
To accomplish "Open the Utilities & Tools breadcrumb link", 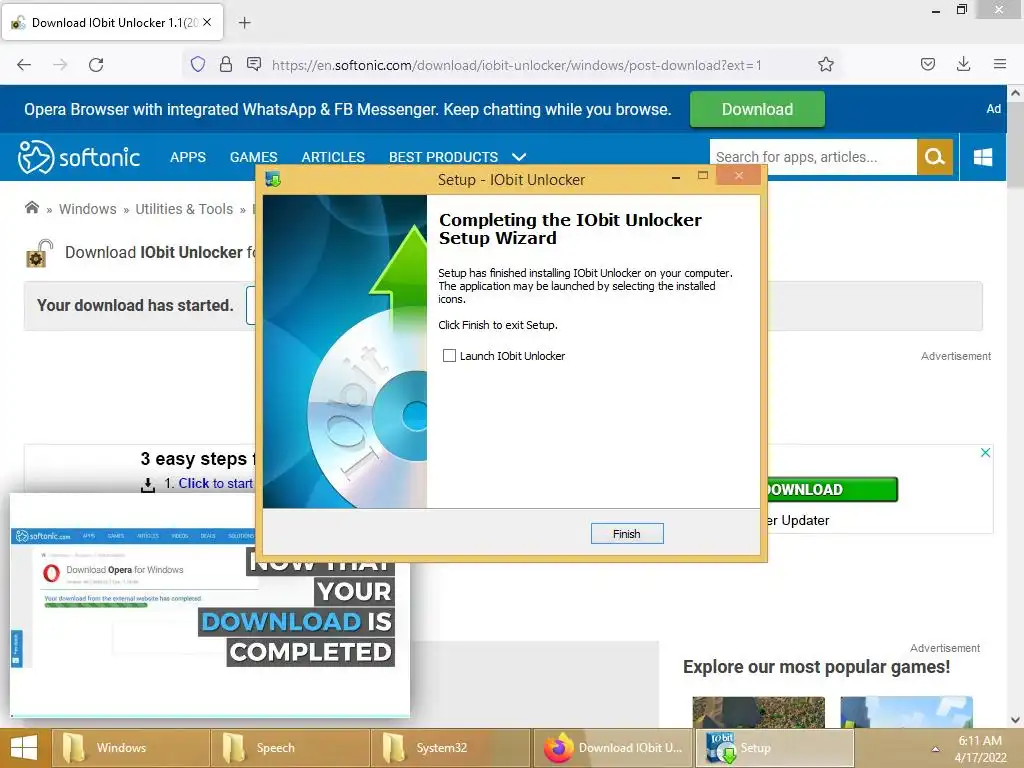I will (x=184, y=209).
